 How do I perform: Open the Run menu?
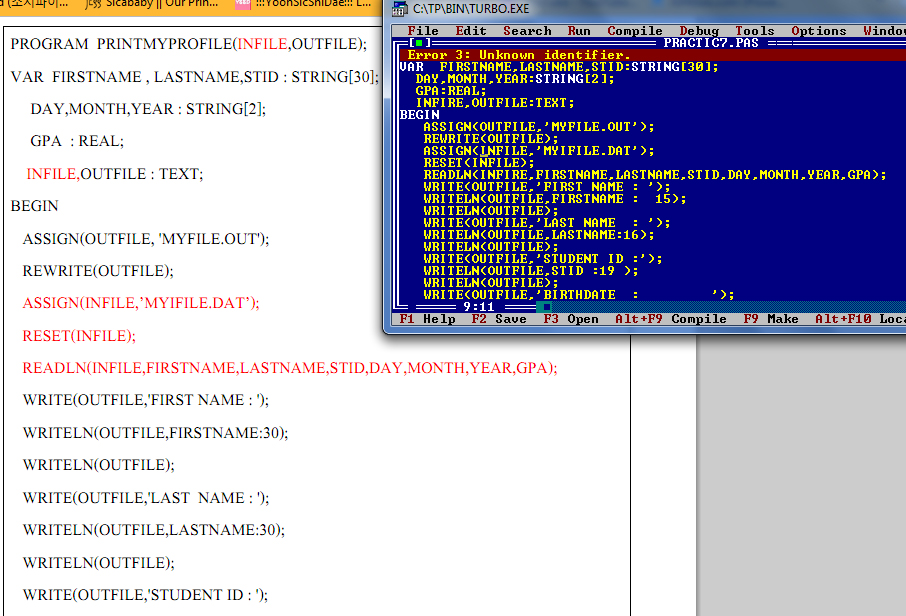coord(579,31)
